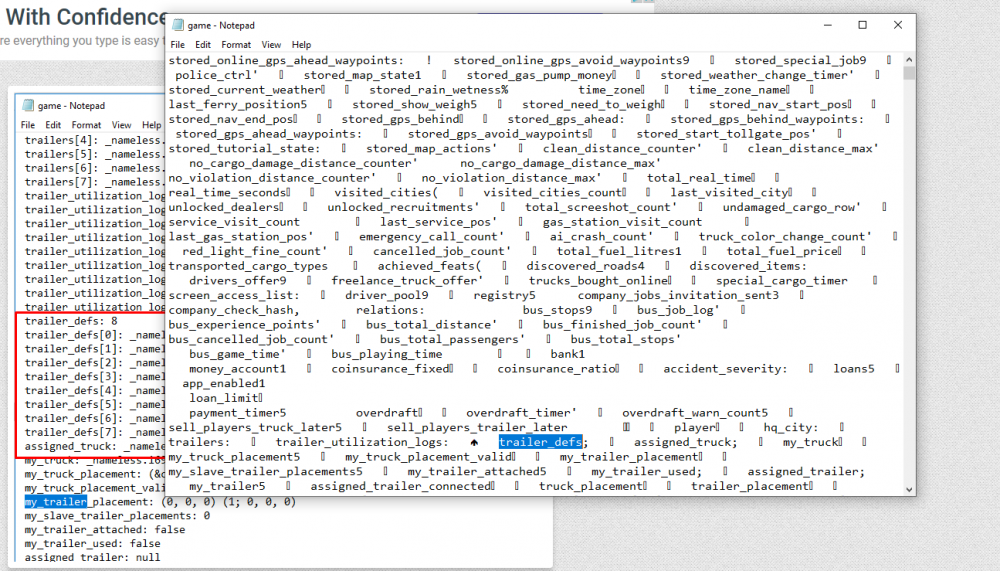Click the Notepad icon in the front window title bar
The height and width of the screenshot is (571, 1000).
[177, 24]
